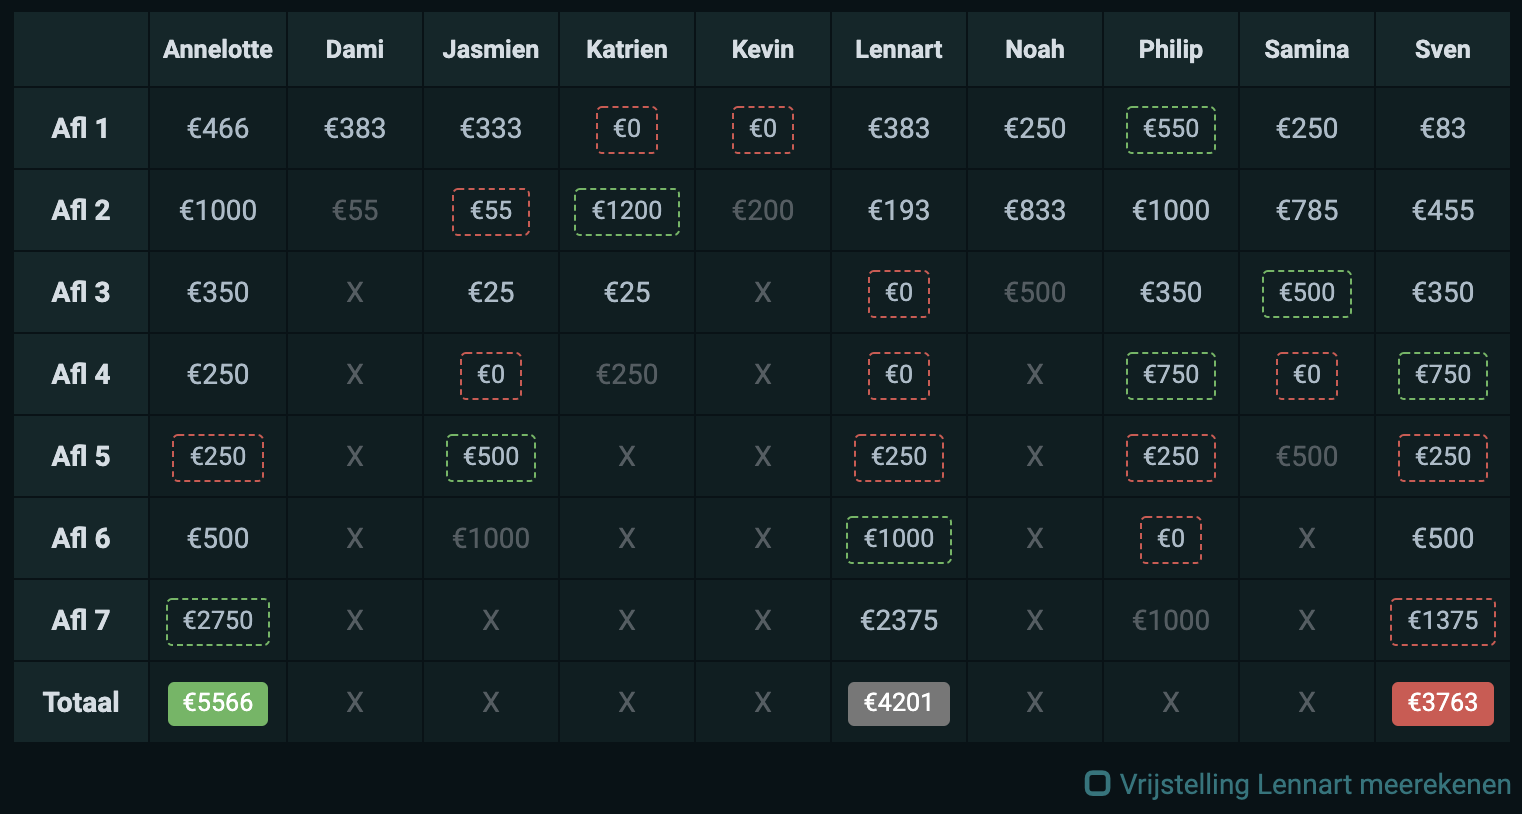
Task: Click Katrien's green-outlined €1200 cell
Action: [x=627, y=211]
